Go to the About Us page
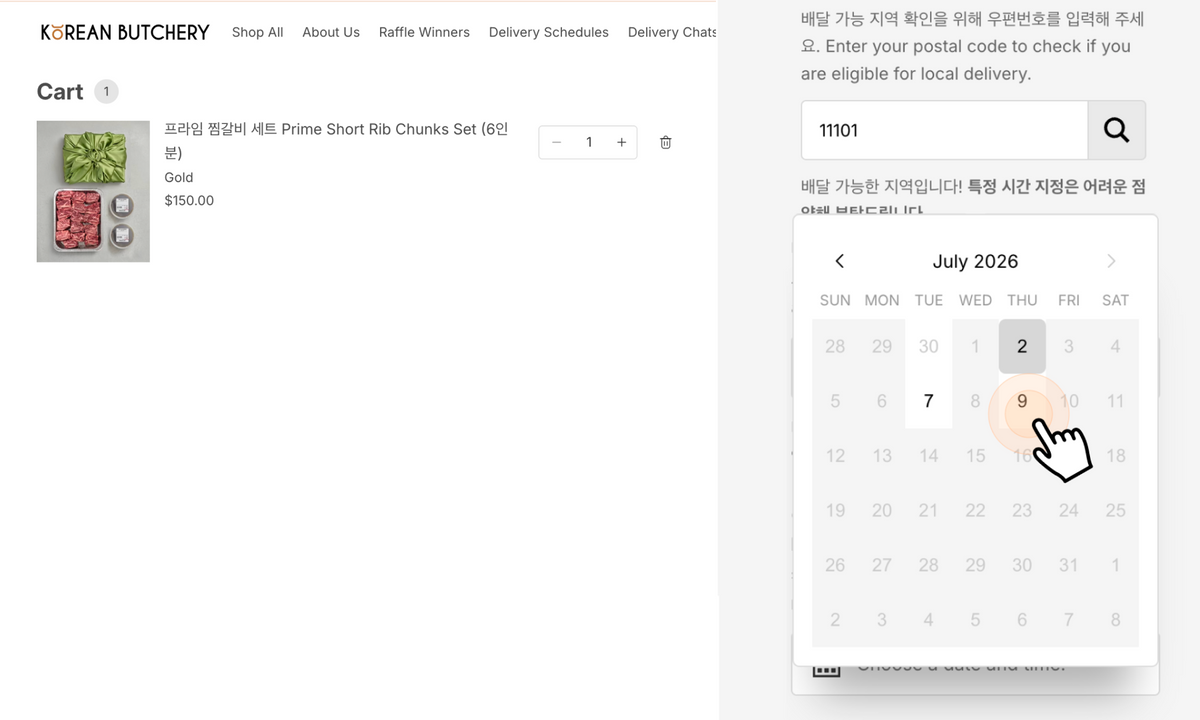The height and width of the screenshot is (720, 1200). [x=331, y=32]
